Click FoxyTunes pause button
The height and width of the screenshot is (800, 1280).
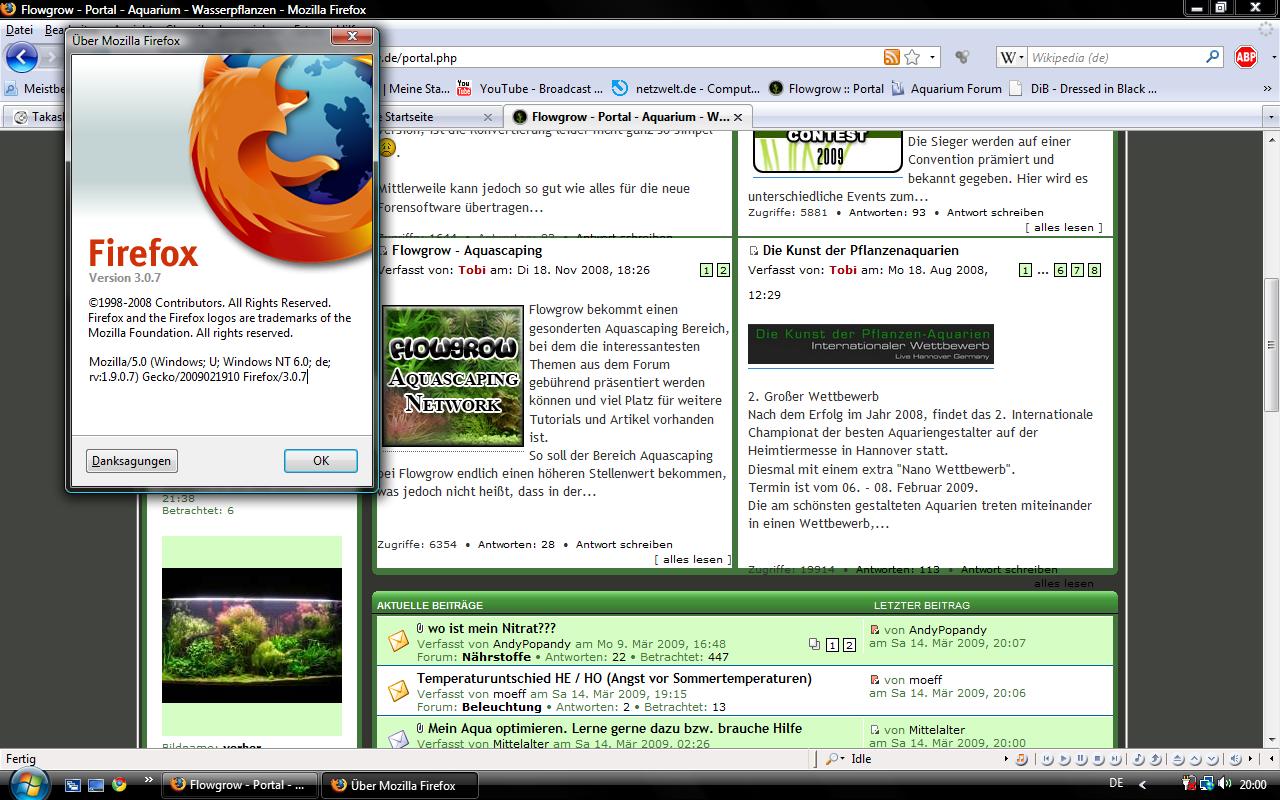(x=1083, y=759)
